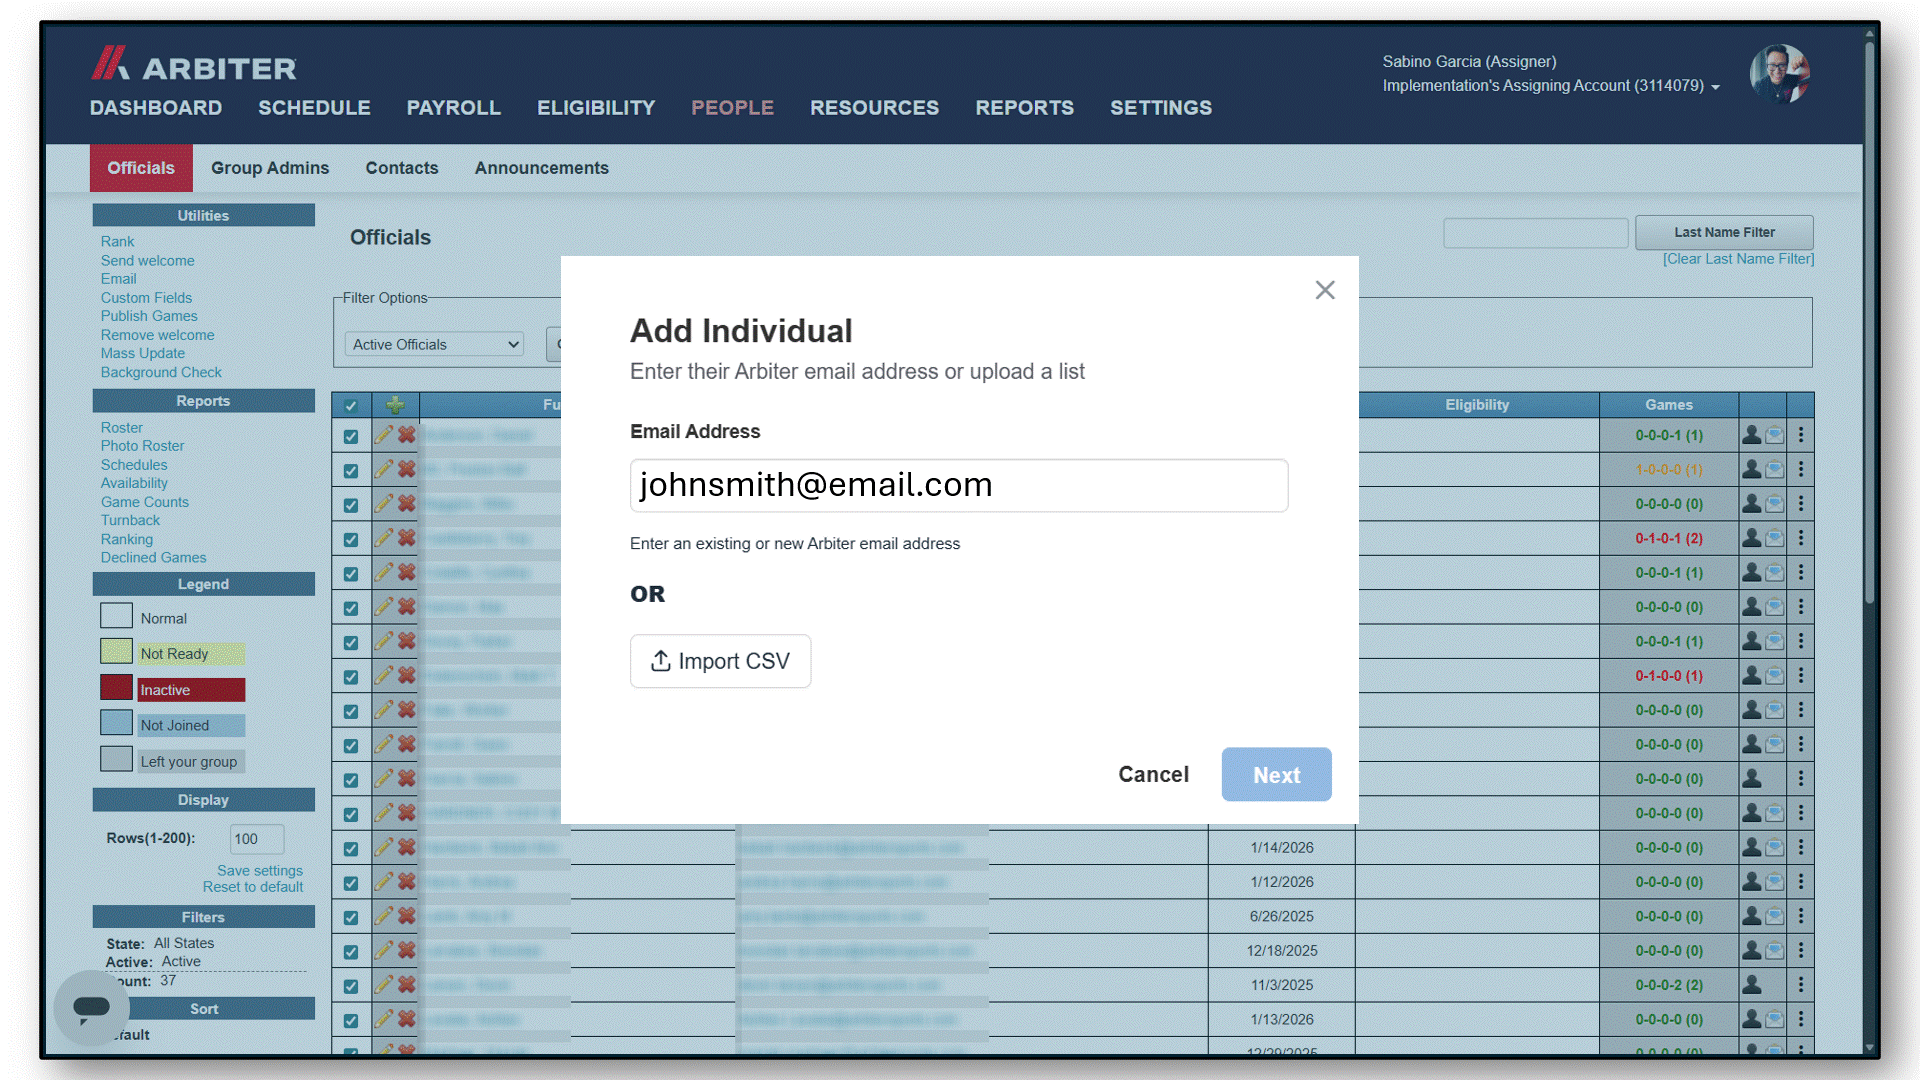Expand the Active Officials filter dropdown
This screenshot has width=1920, height=1080.
[x=434, y=344]
